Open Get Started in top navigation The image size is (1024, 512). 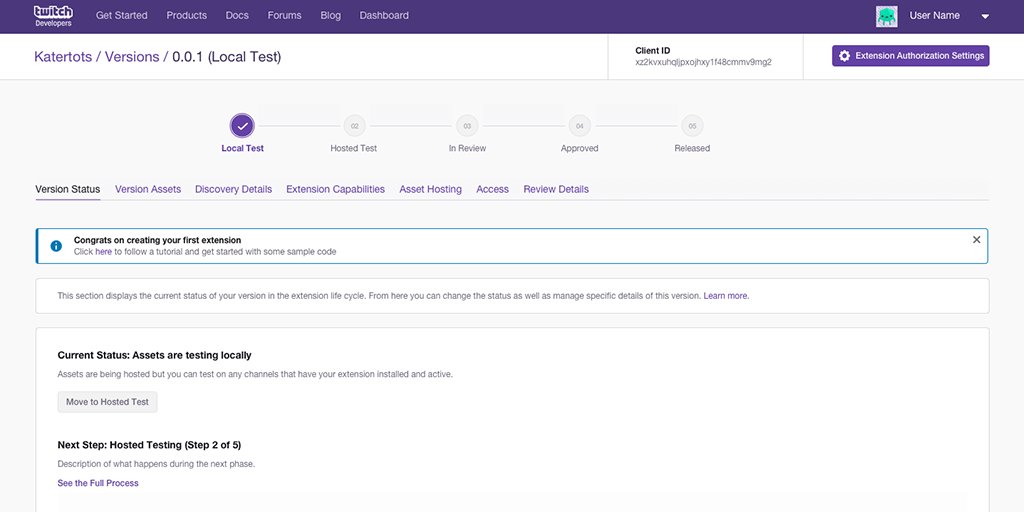pyautogui.click(x=121, y=15)
